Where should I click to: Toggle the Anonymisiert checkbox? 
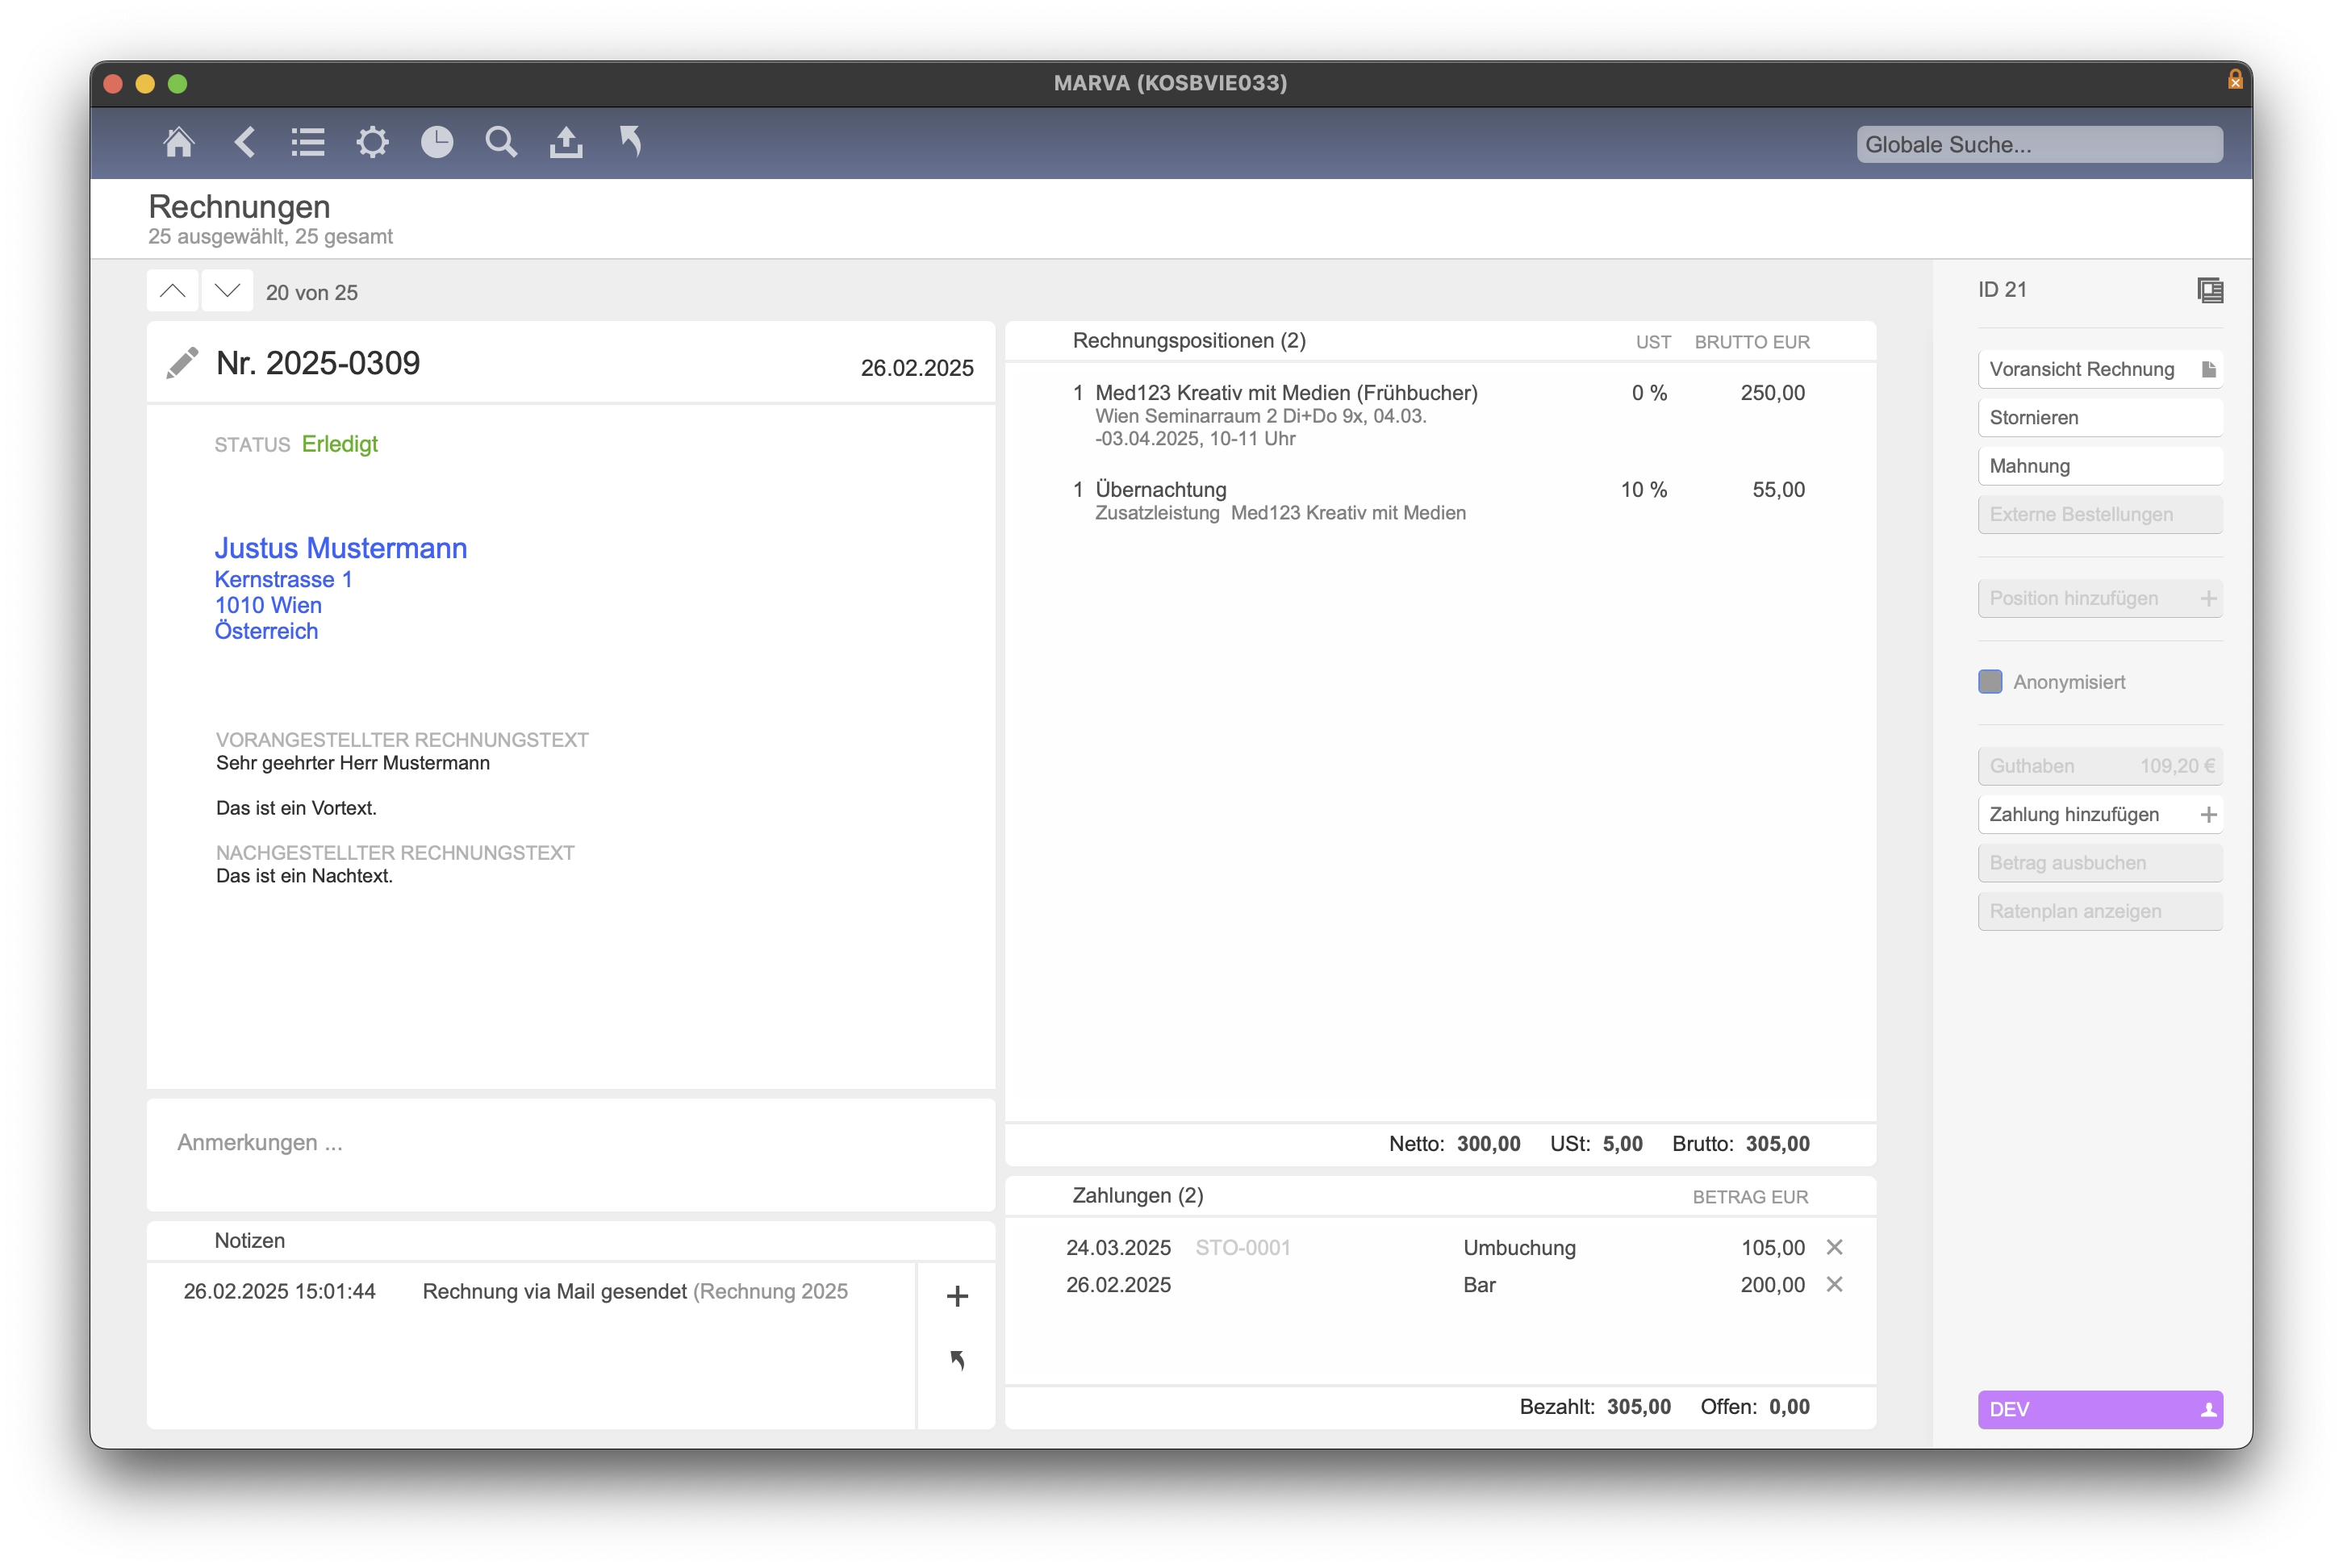click(1990, 682)
